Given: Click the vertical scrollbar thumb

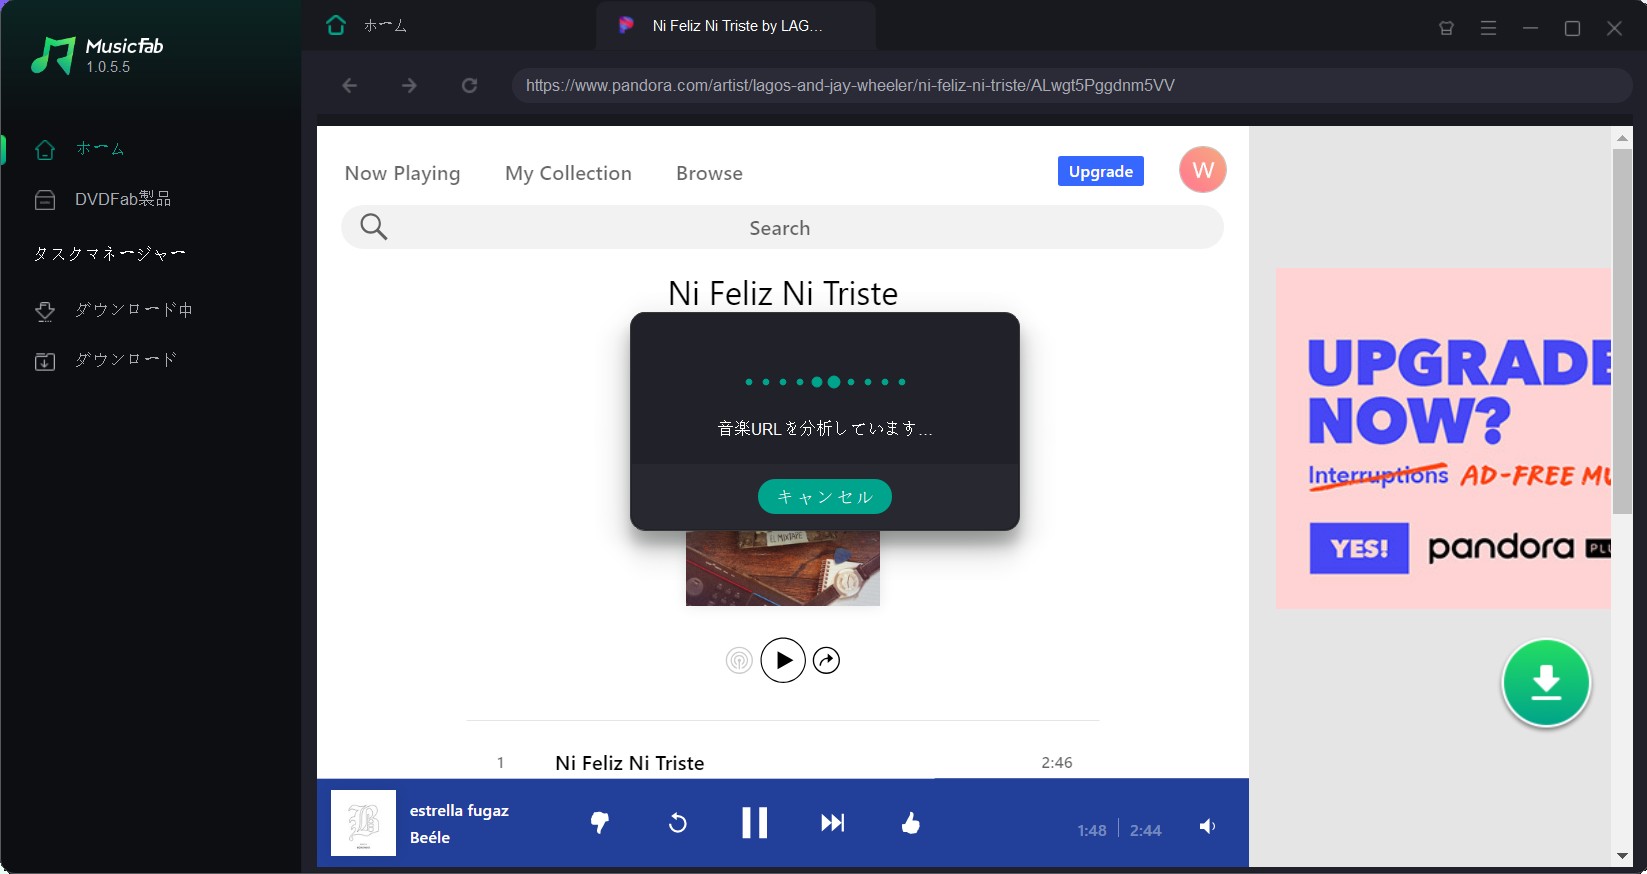Looking at the screenshot, I should [x=1622, y=332].
